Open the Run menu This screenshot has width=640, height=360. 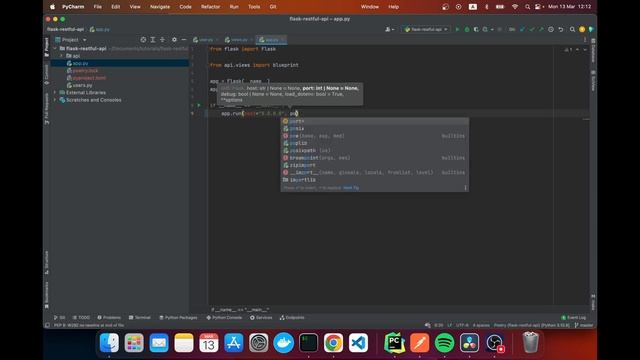[x=234, y=7]
